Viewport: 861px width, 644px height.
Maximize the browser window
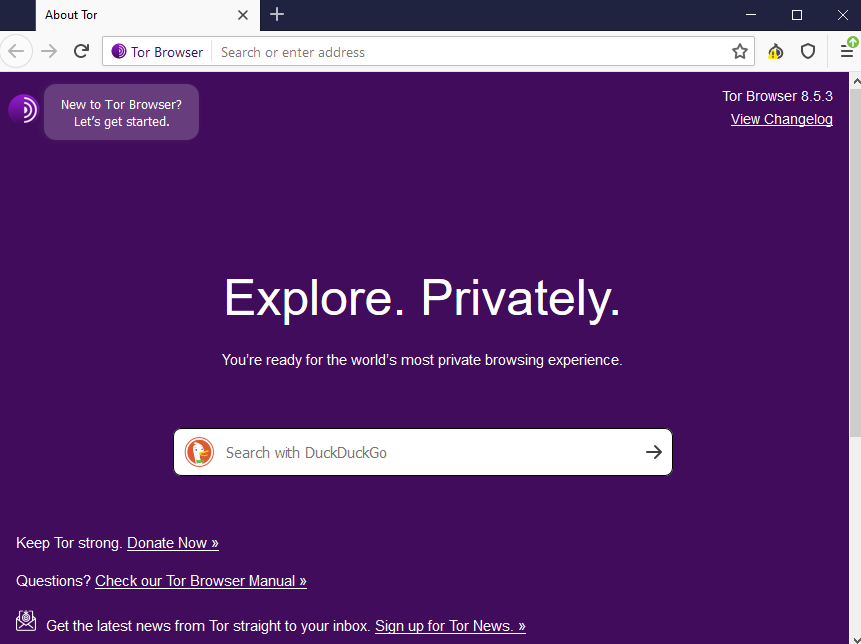tap(797, 15)
